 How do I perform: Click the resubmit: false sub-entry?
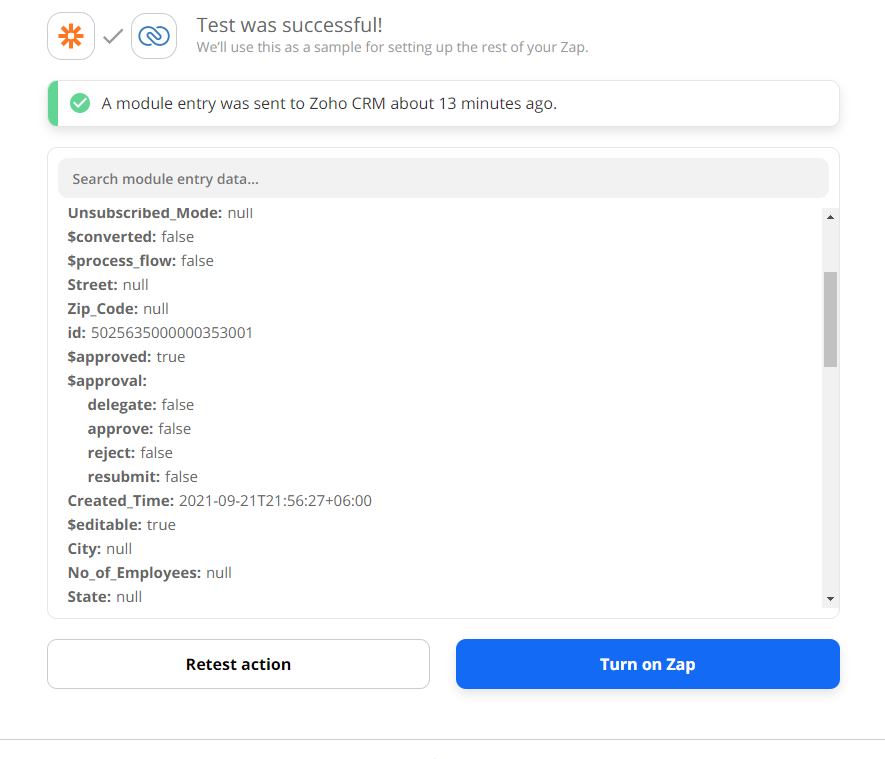tap(143, 476)
